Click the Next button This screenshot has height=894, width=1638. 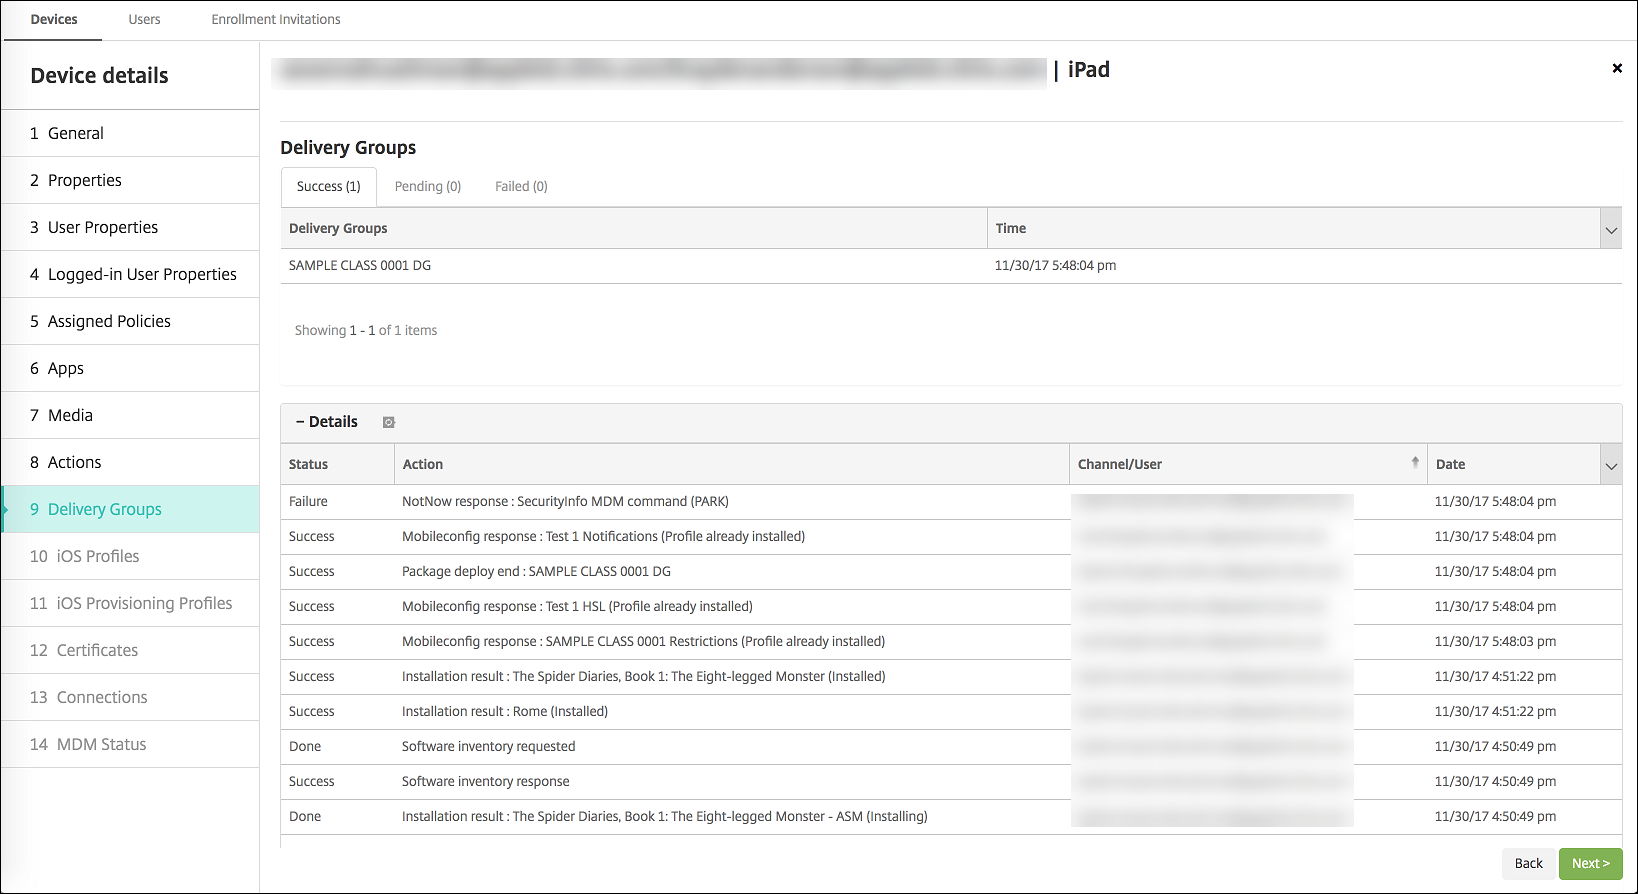click(1590, 863)
